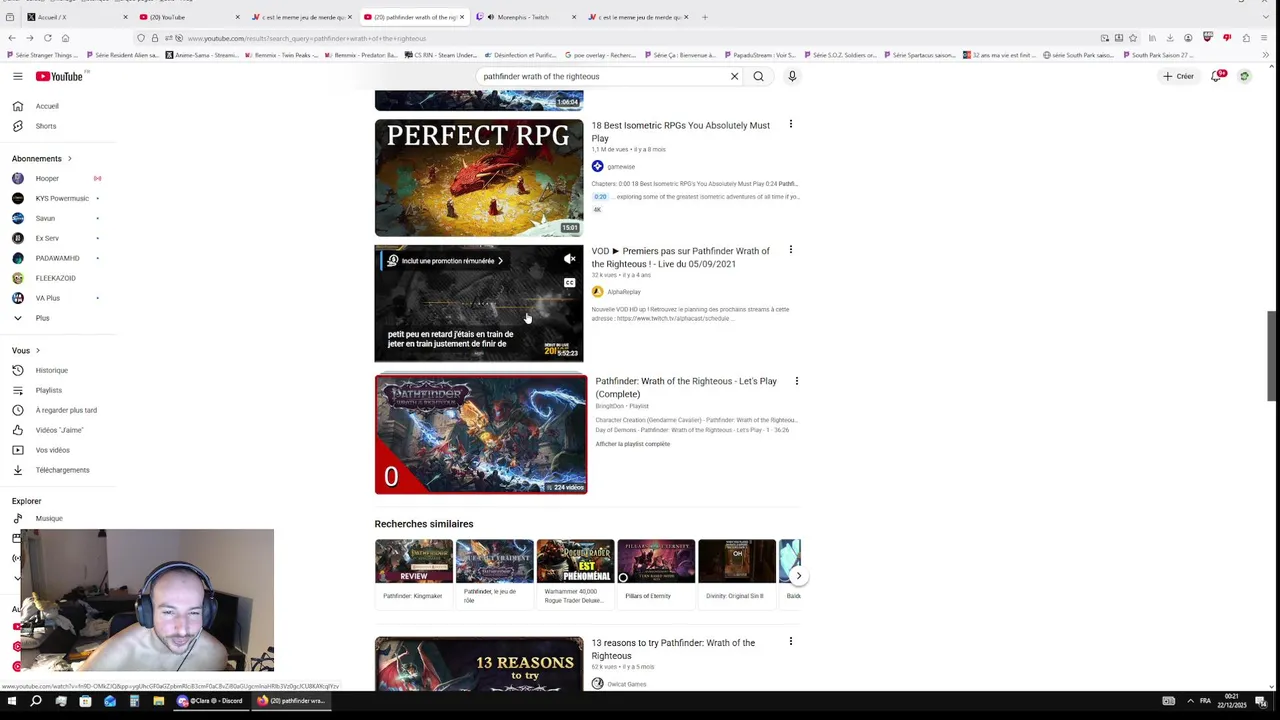Bookmark this page with star icon

click(1133, 38)
